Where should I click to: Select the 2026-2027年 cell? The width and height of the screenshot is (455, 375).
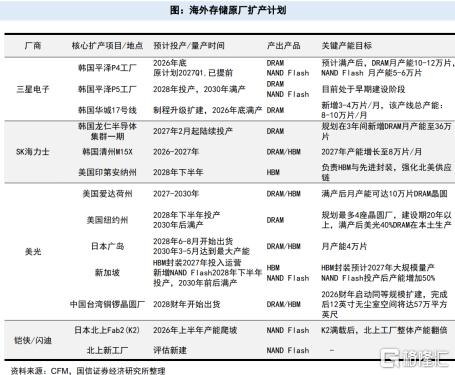(176, 152)
